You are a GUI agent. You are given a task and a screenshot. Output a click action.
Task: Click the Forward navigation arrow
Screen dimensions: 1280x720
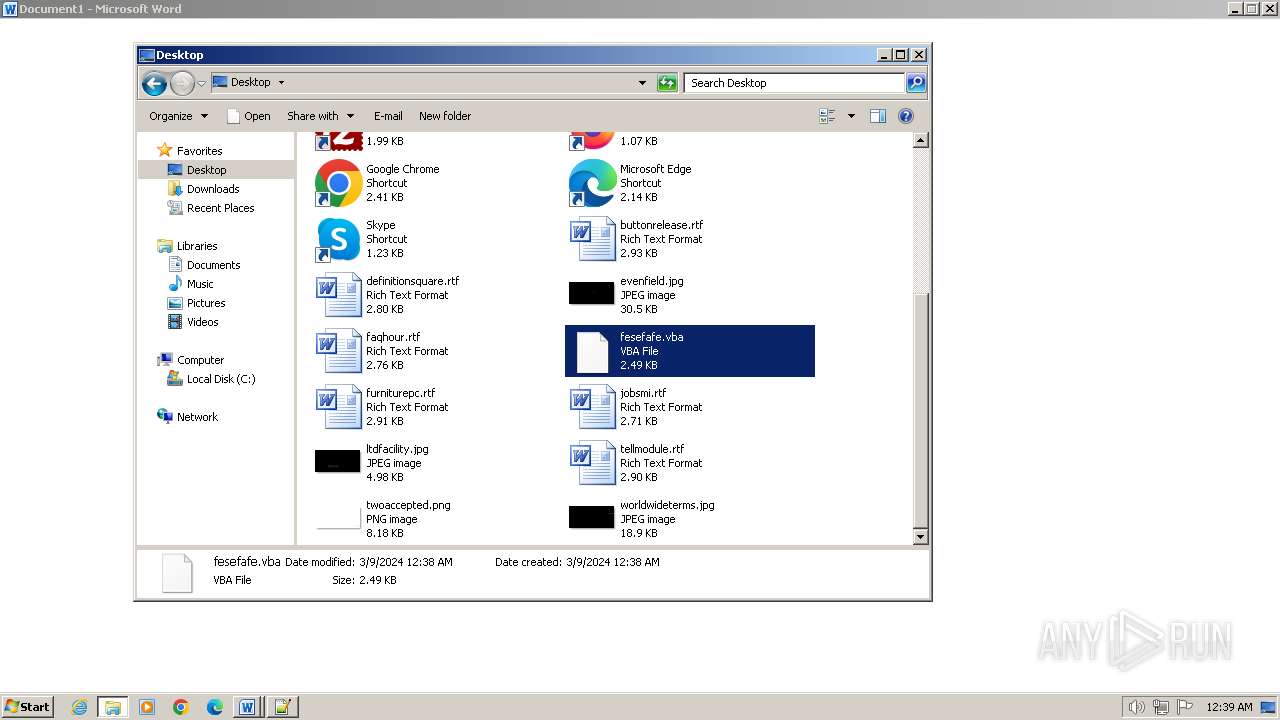pos(182,83)
